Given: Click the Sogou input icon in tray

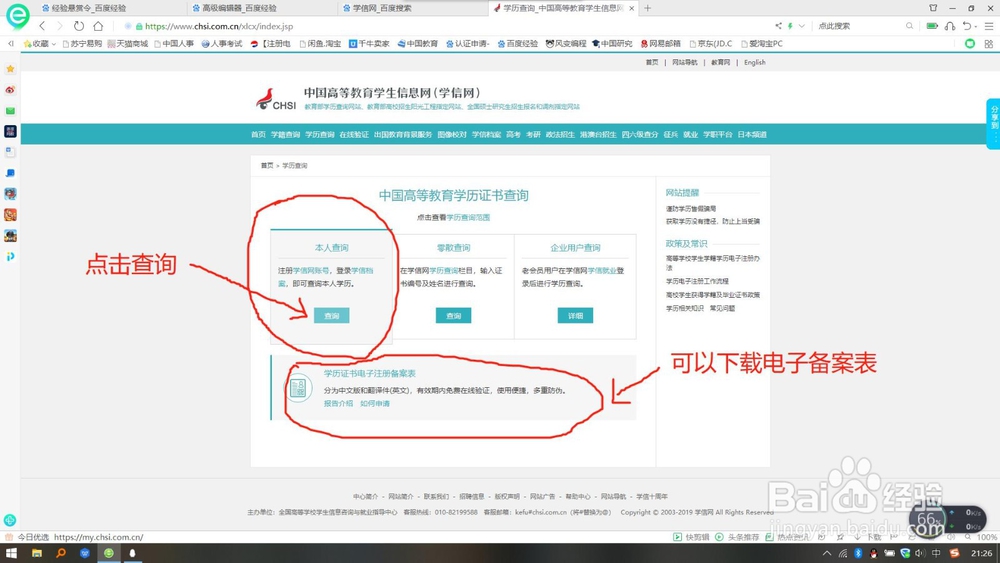Looking at the screenshot, I should (954, 553).
